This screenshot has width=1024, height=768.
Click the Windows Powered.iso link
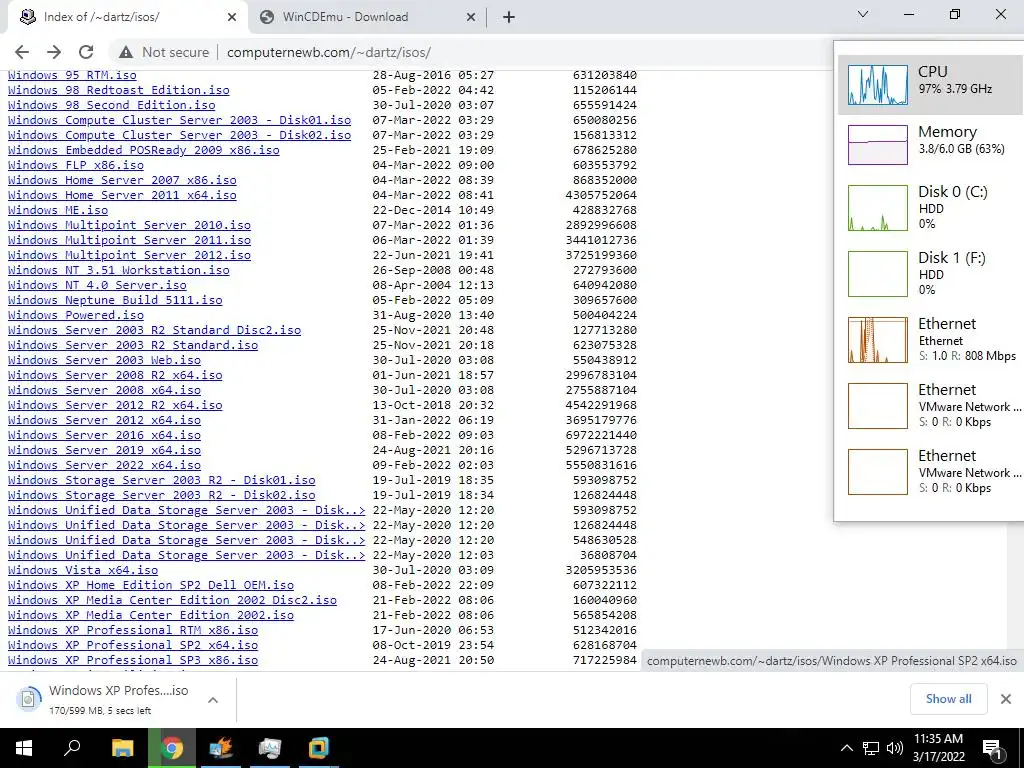click(x=75, y=315)
